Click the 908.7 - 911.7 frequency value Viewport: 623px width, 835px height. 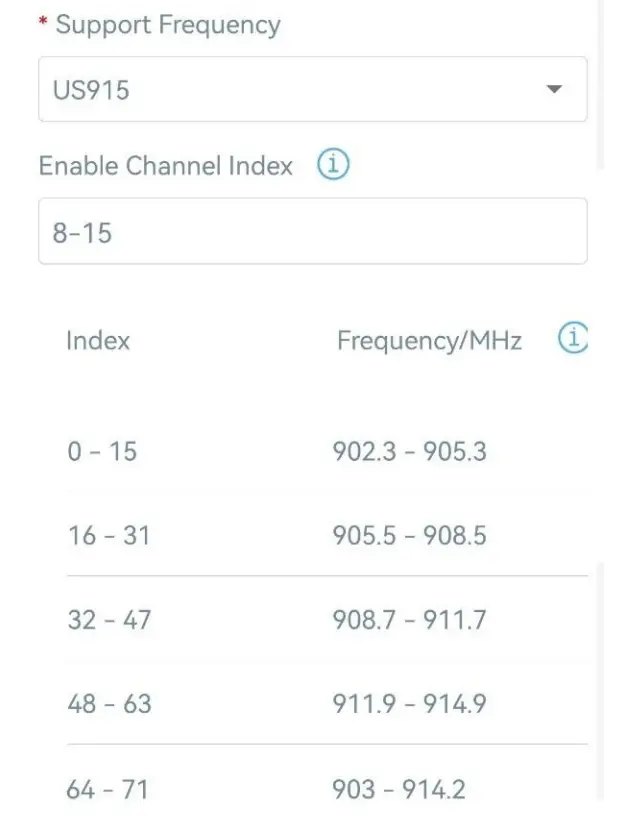pyautogui.click(x=409, y=620)
